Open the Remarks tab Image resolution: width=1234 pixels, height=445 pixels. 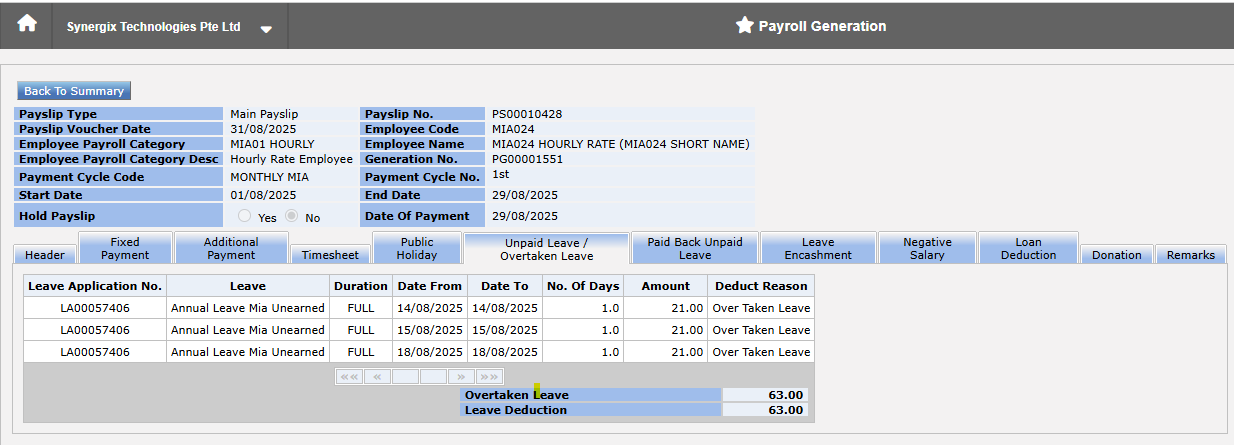(1190, 255)
